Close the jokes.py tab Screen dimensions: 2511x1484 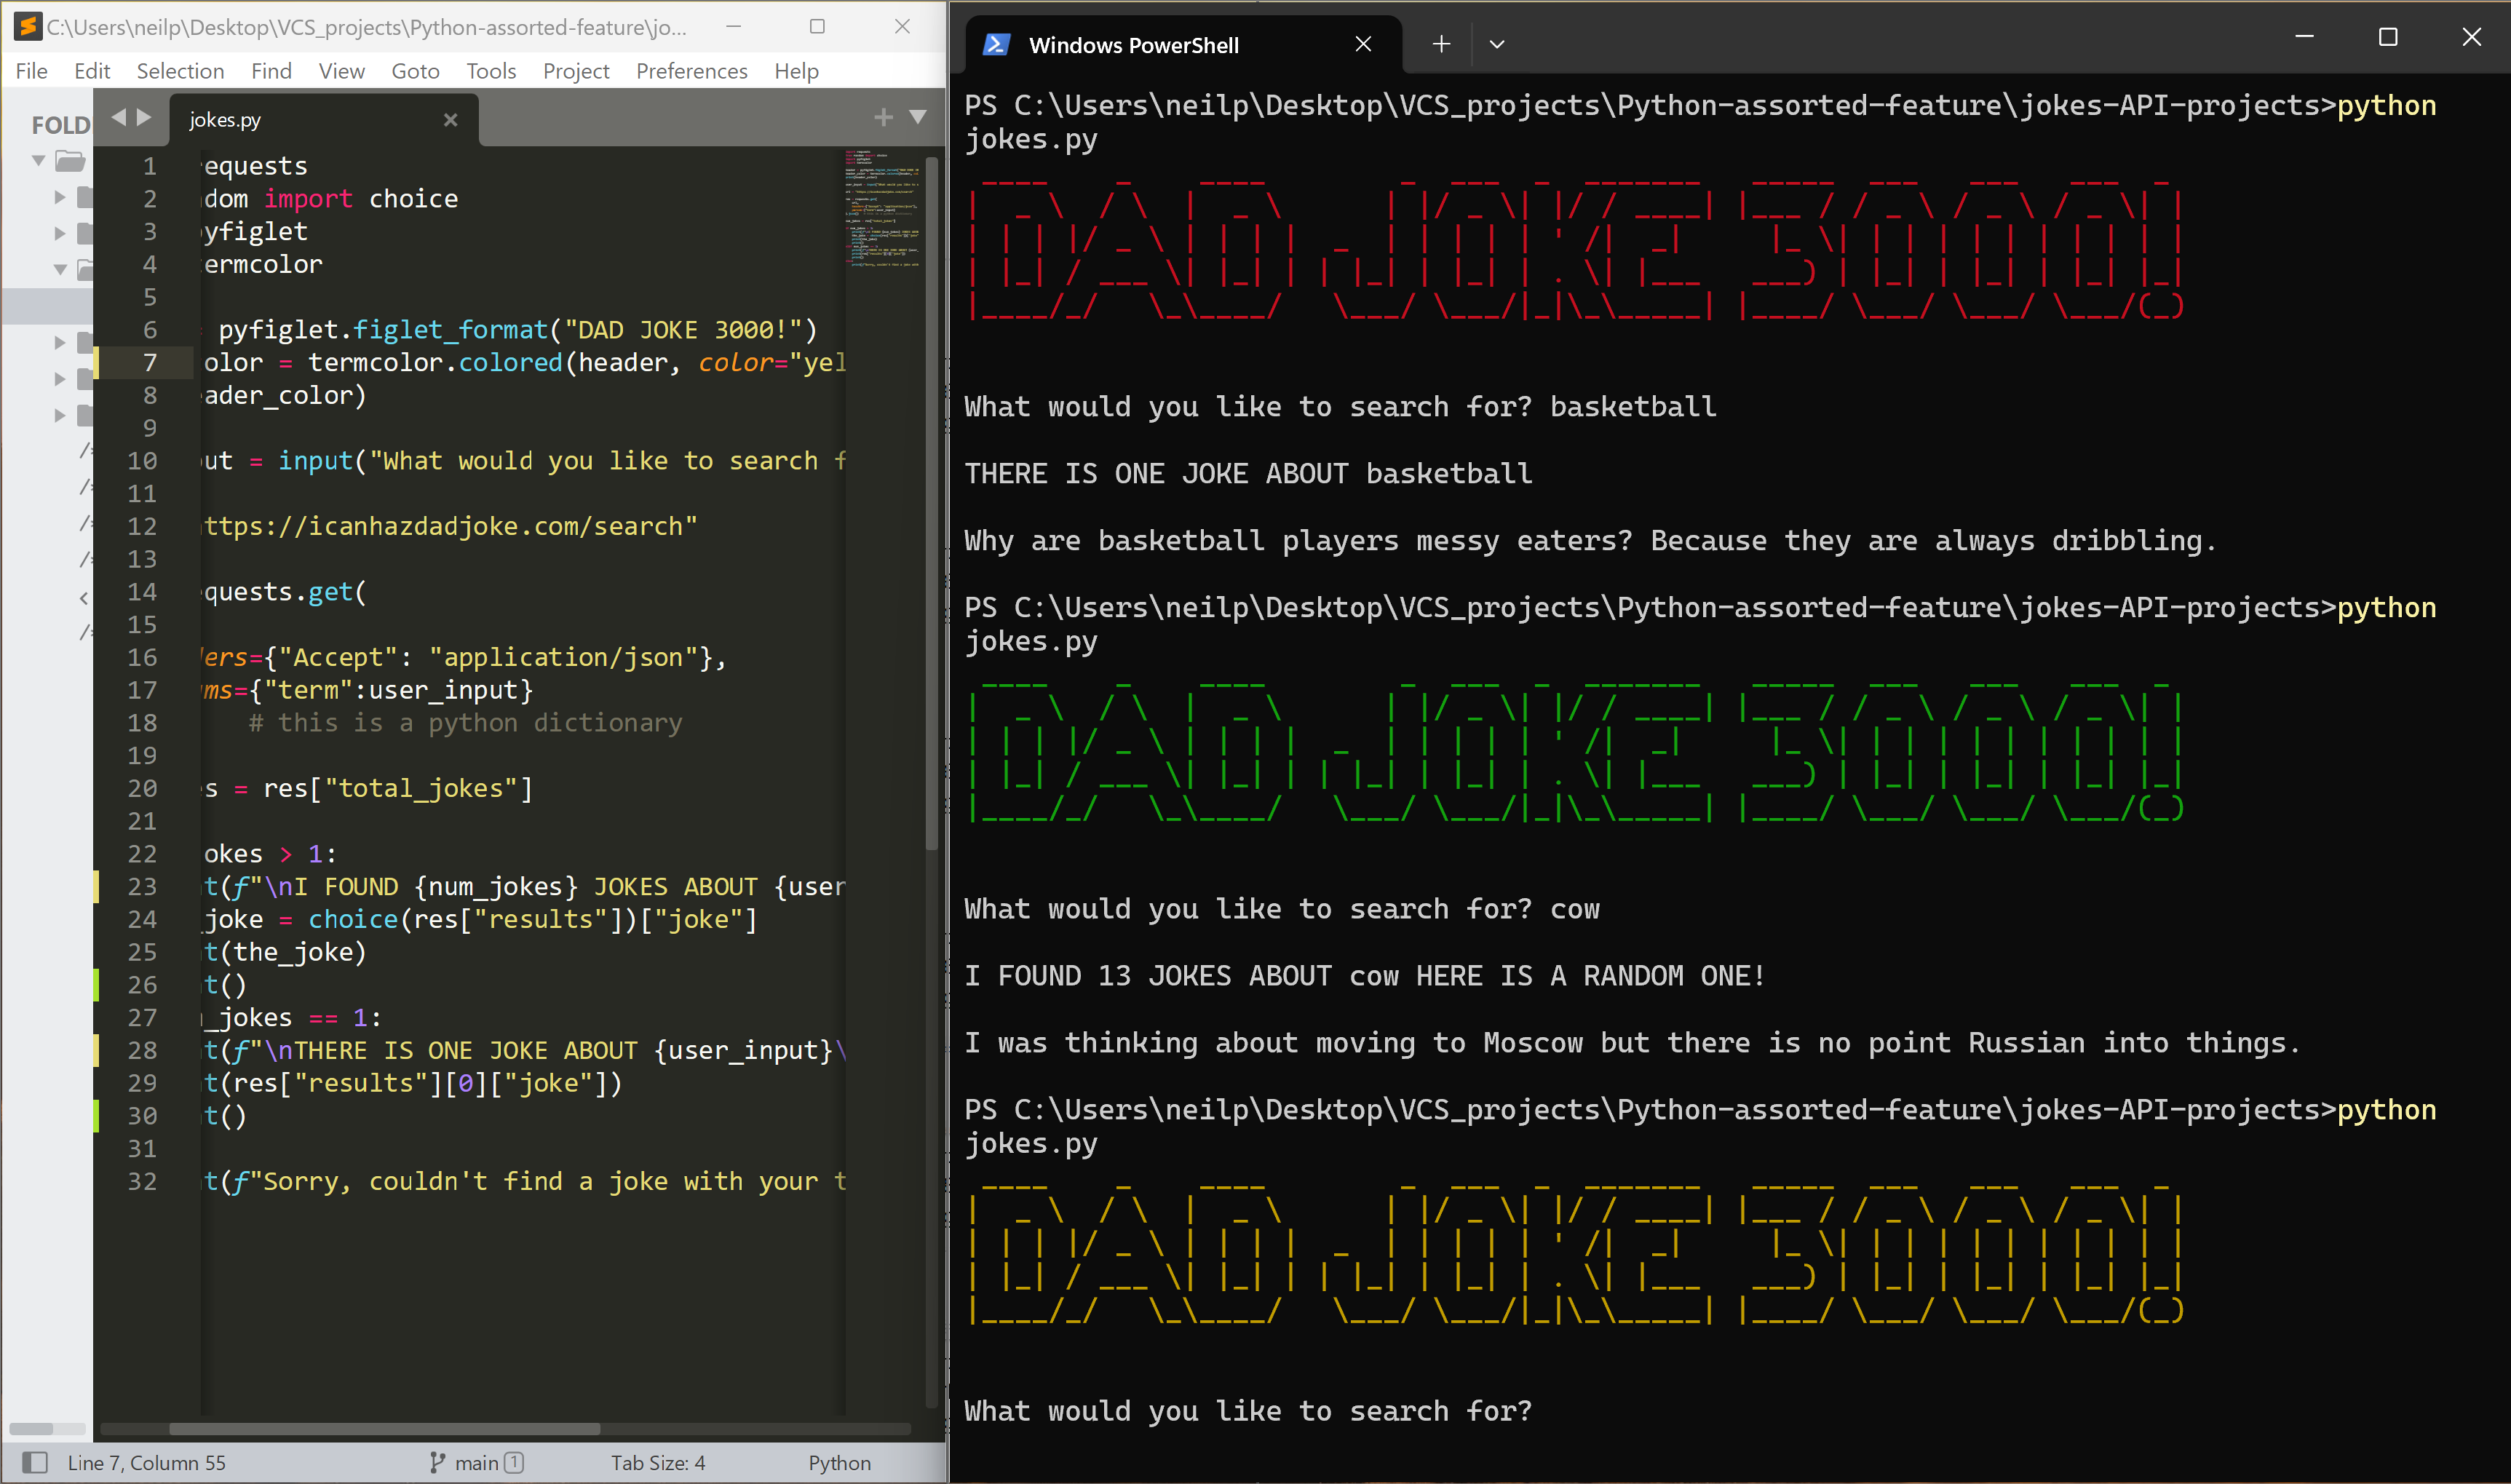tap(451, 120)
